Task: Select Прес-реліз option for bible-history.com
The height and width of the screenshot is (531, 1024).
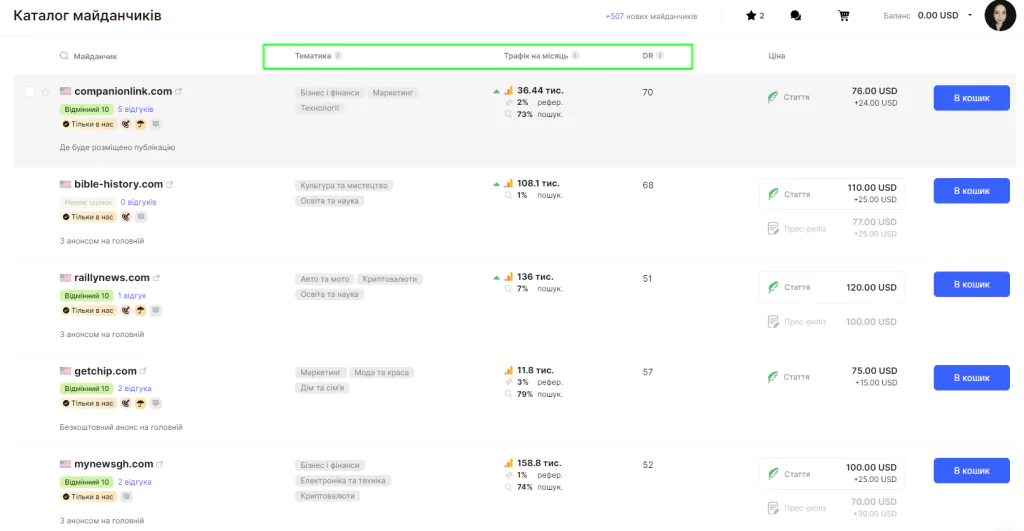Action: point(832,228)
